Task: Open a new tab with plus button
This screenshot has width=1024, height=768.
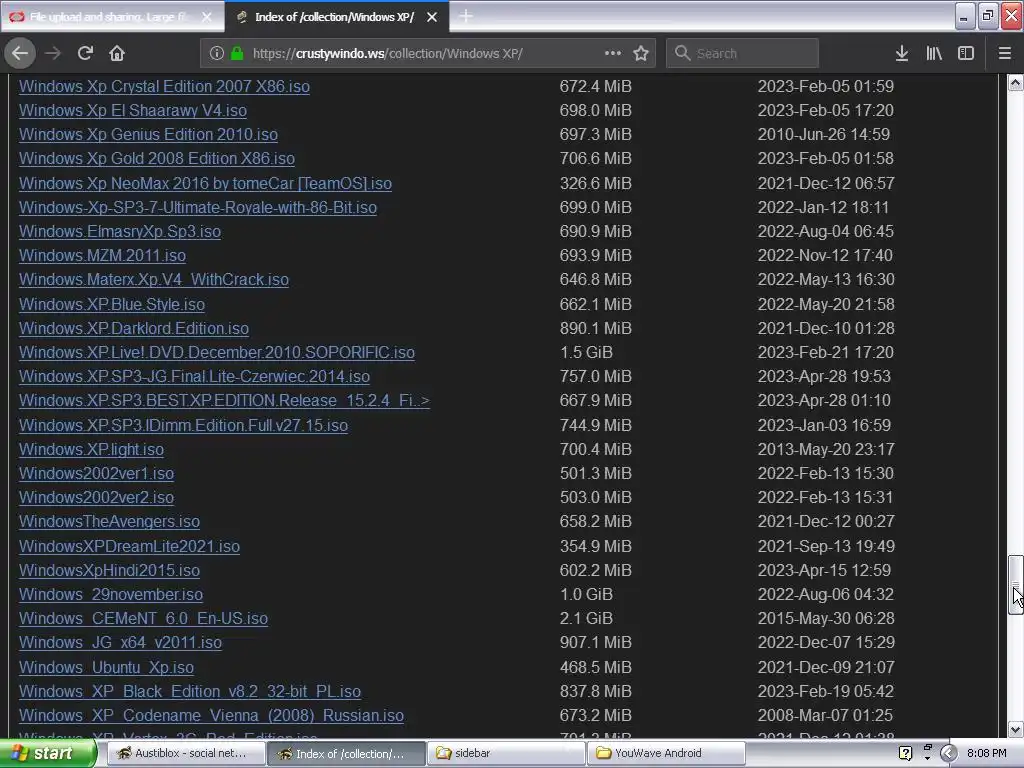Action: 466,16
